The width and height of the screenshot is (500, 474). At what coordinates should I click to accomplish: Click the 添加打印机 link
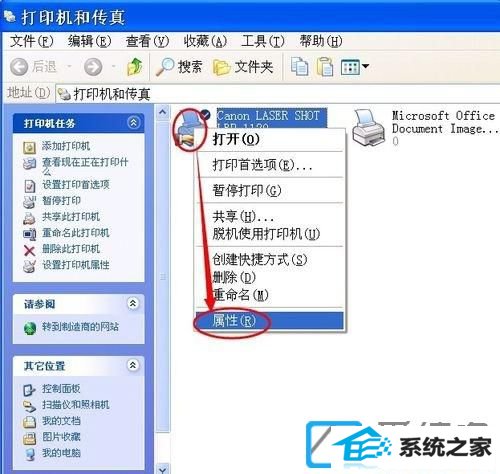click(66, 146)
